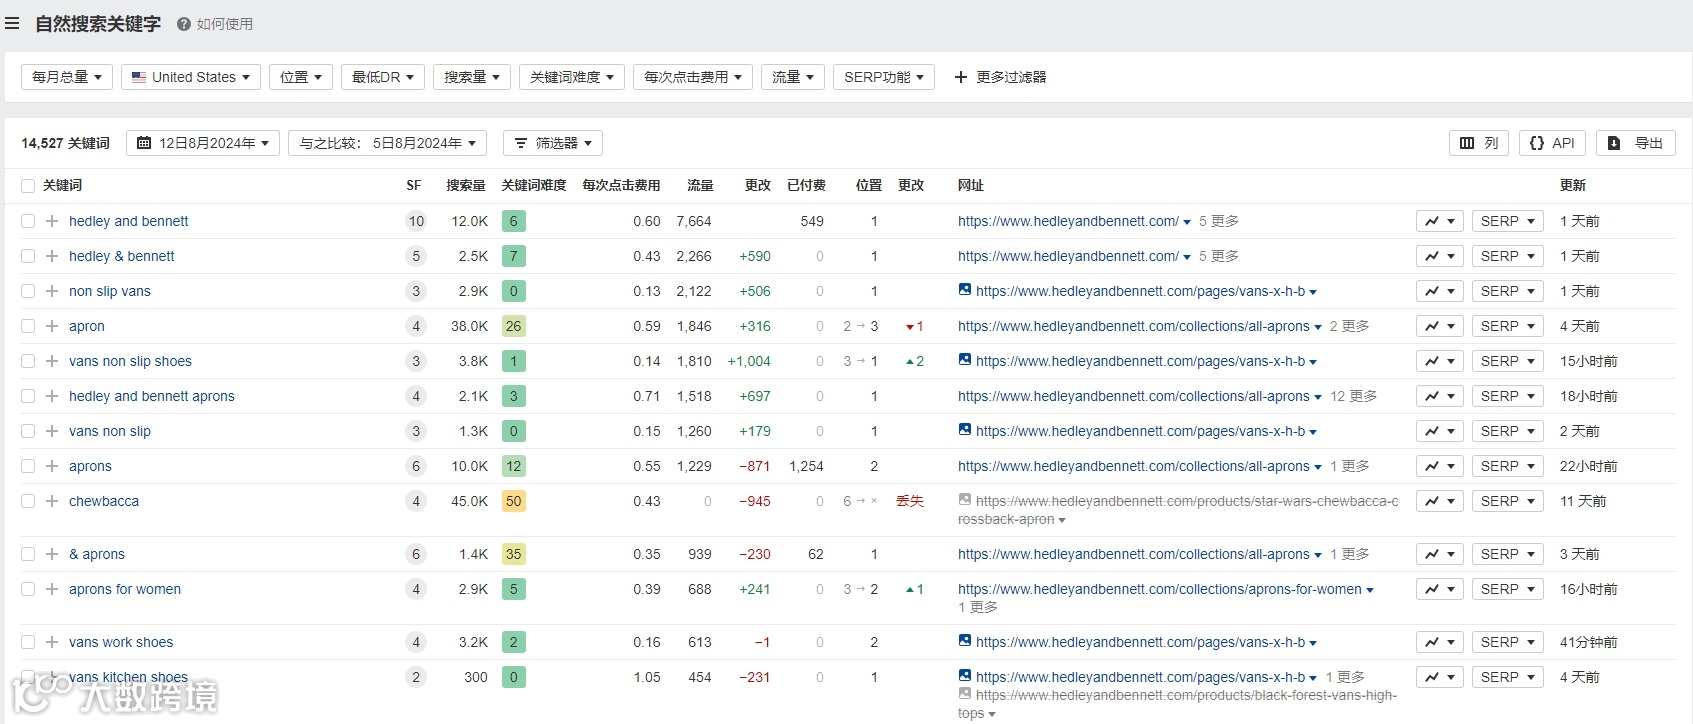Image resolution: width=1693 pixels, height=724 pixels.
Task: Sort table by 已付费 column header
Action: 806,185
